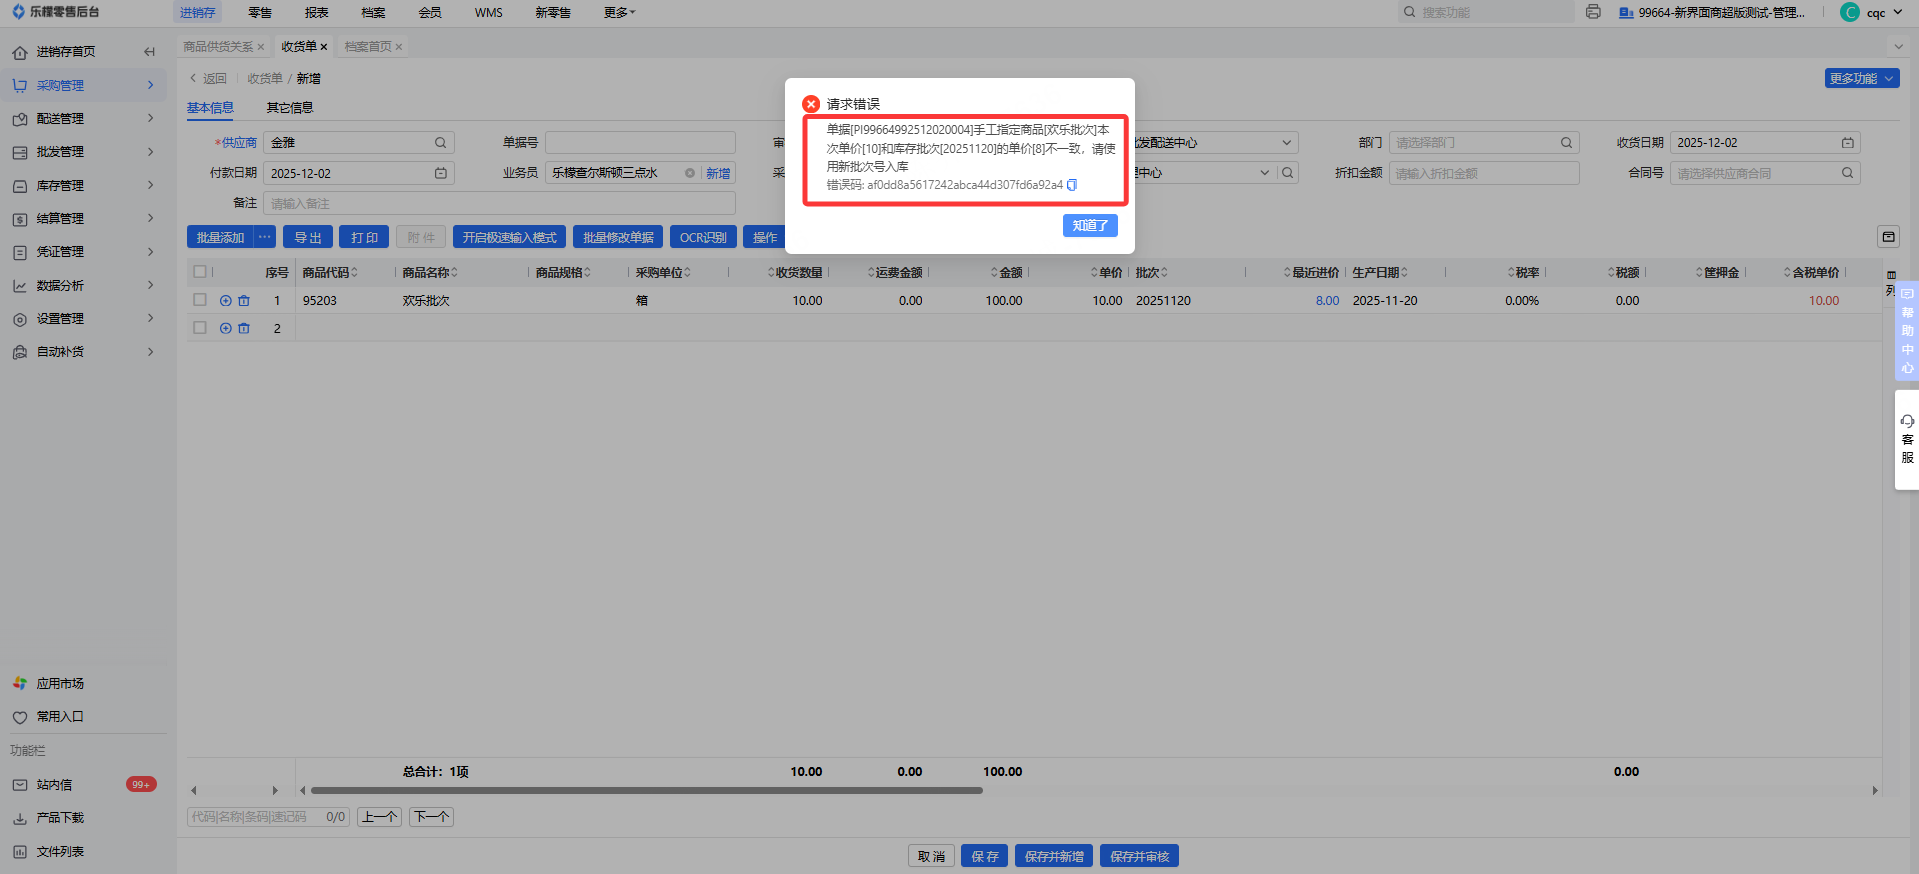Click the printer icon in the header
This screenshot has height=874, width=1919.
1593,12
